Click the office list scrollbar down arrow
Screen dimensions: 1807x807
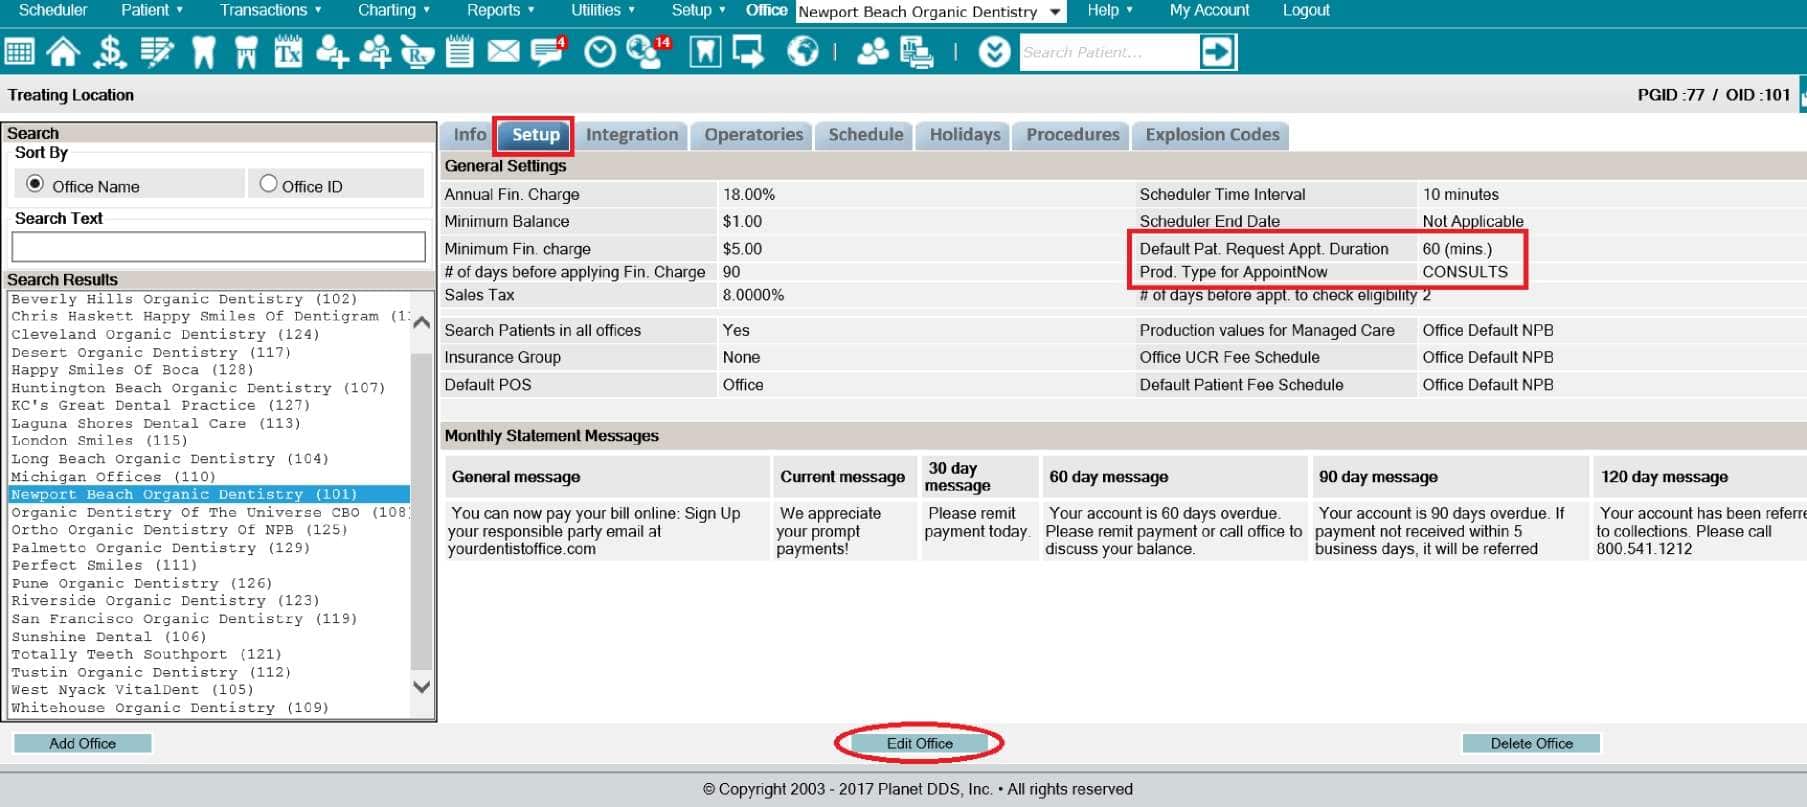(422, 687)
